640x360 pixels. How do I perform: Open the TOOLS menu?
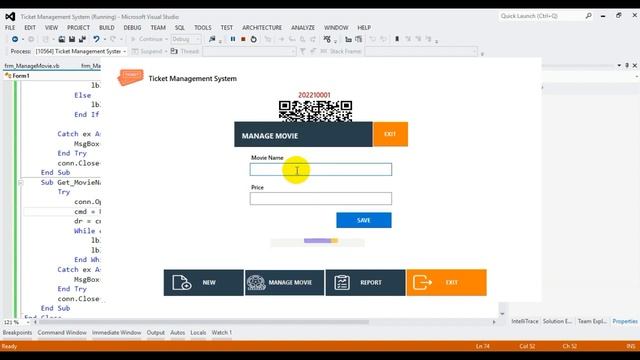click(x=202, y=27)
